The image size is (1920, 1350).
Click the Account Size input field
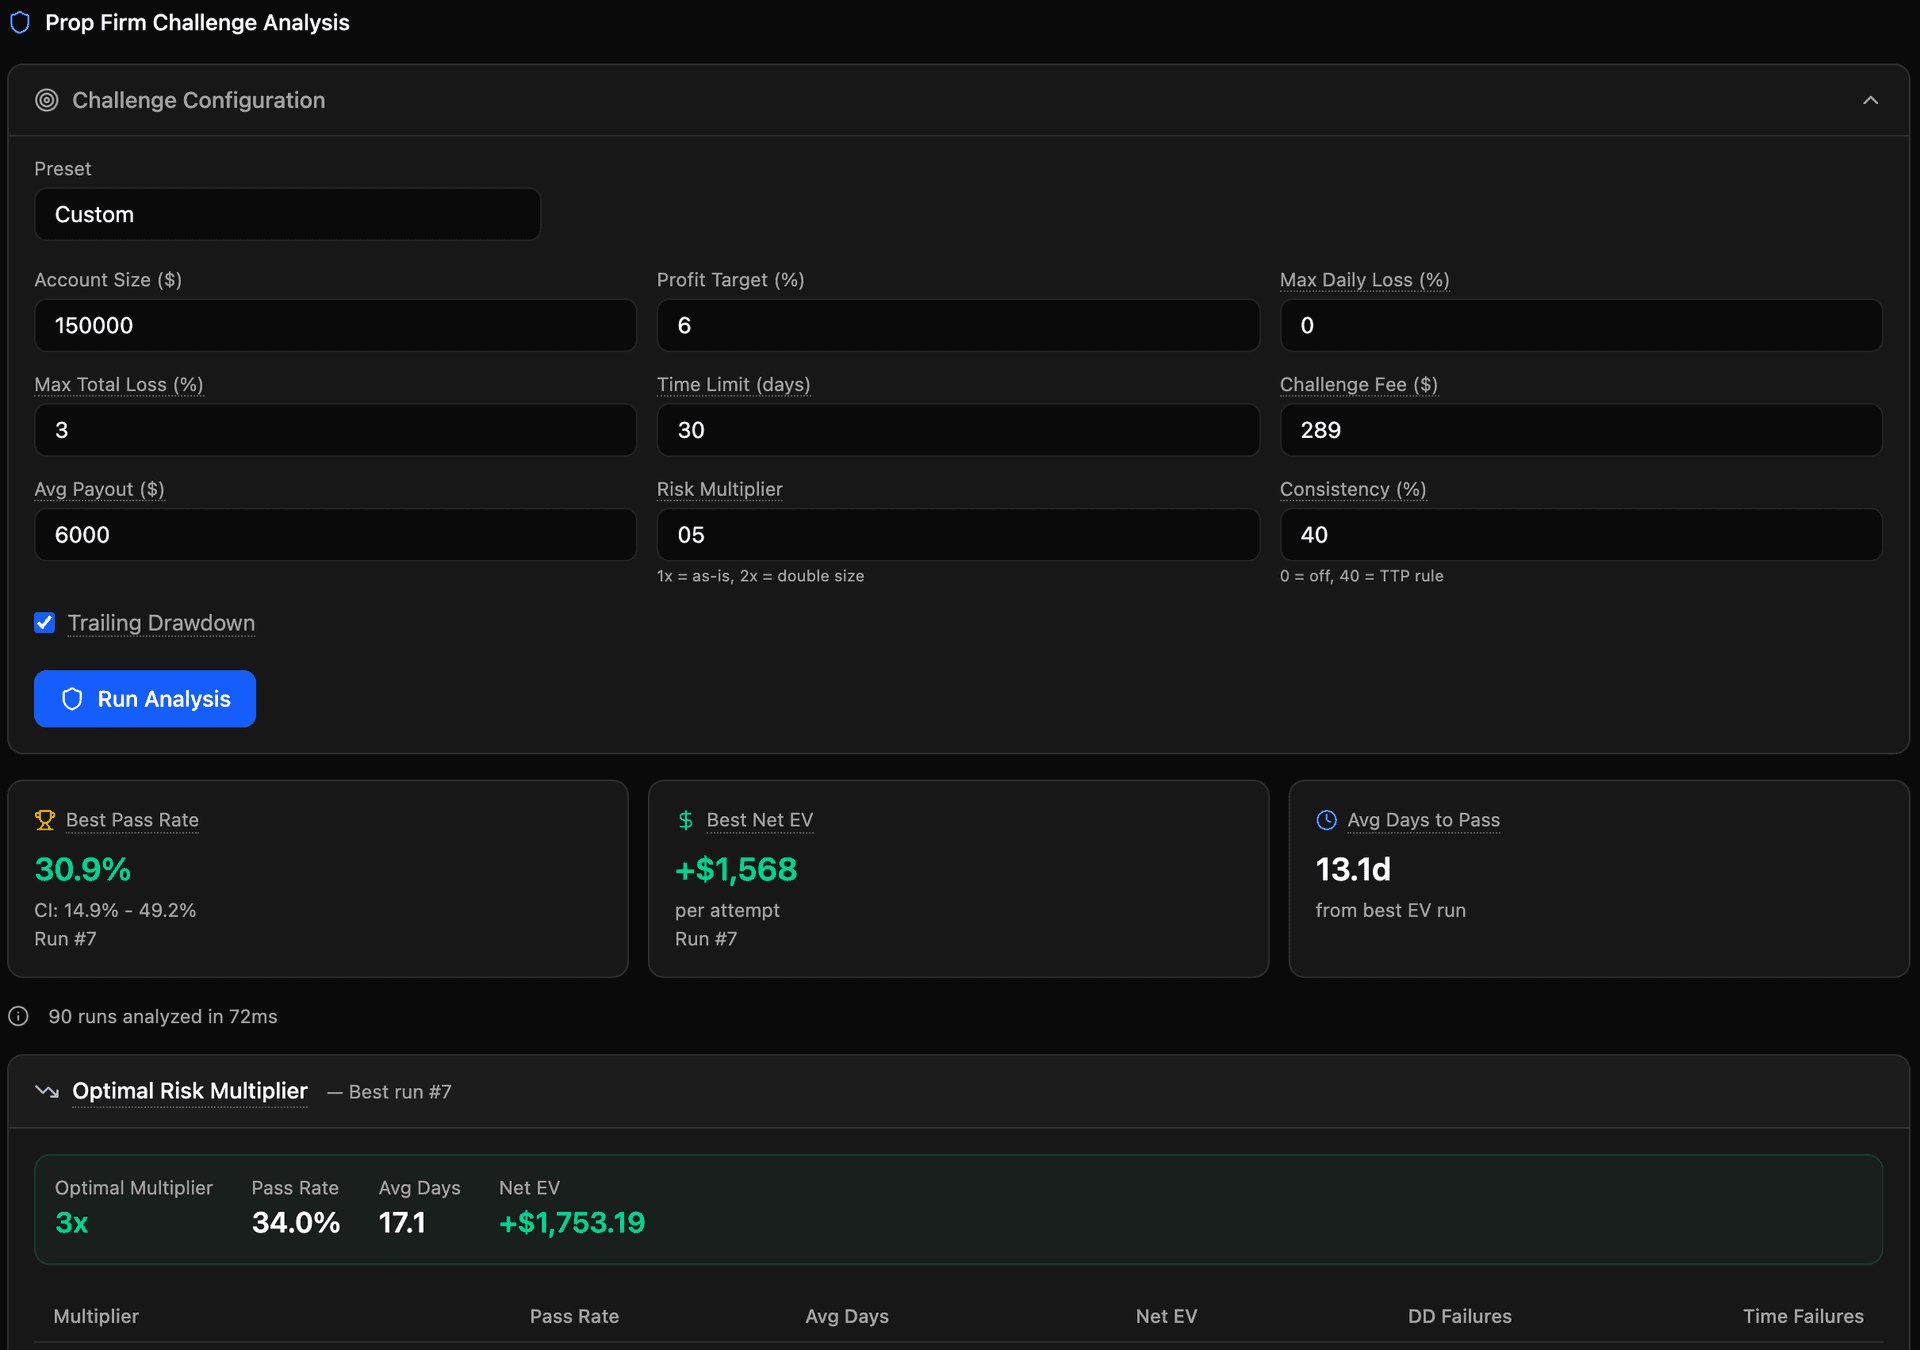[335, 325]
